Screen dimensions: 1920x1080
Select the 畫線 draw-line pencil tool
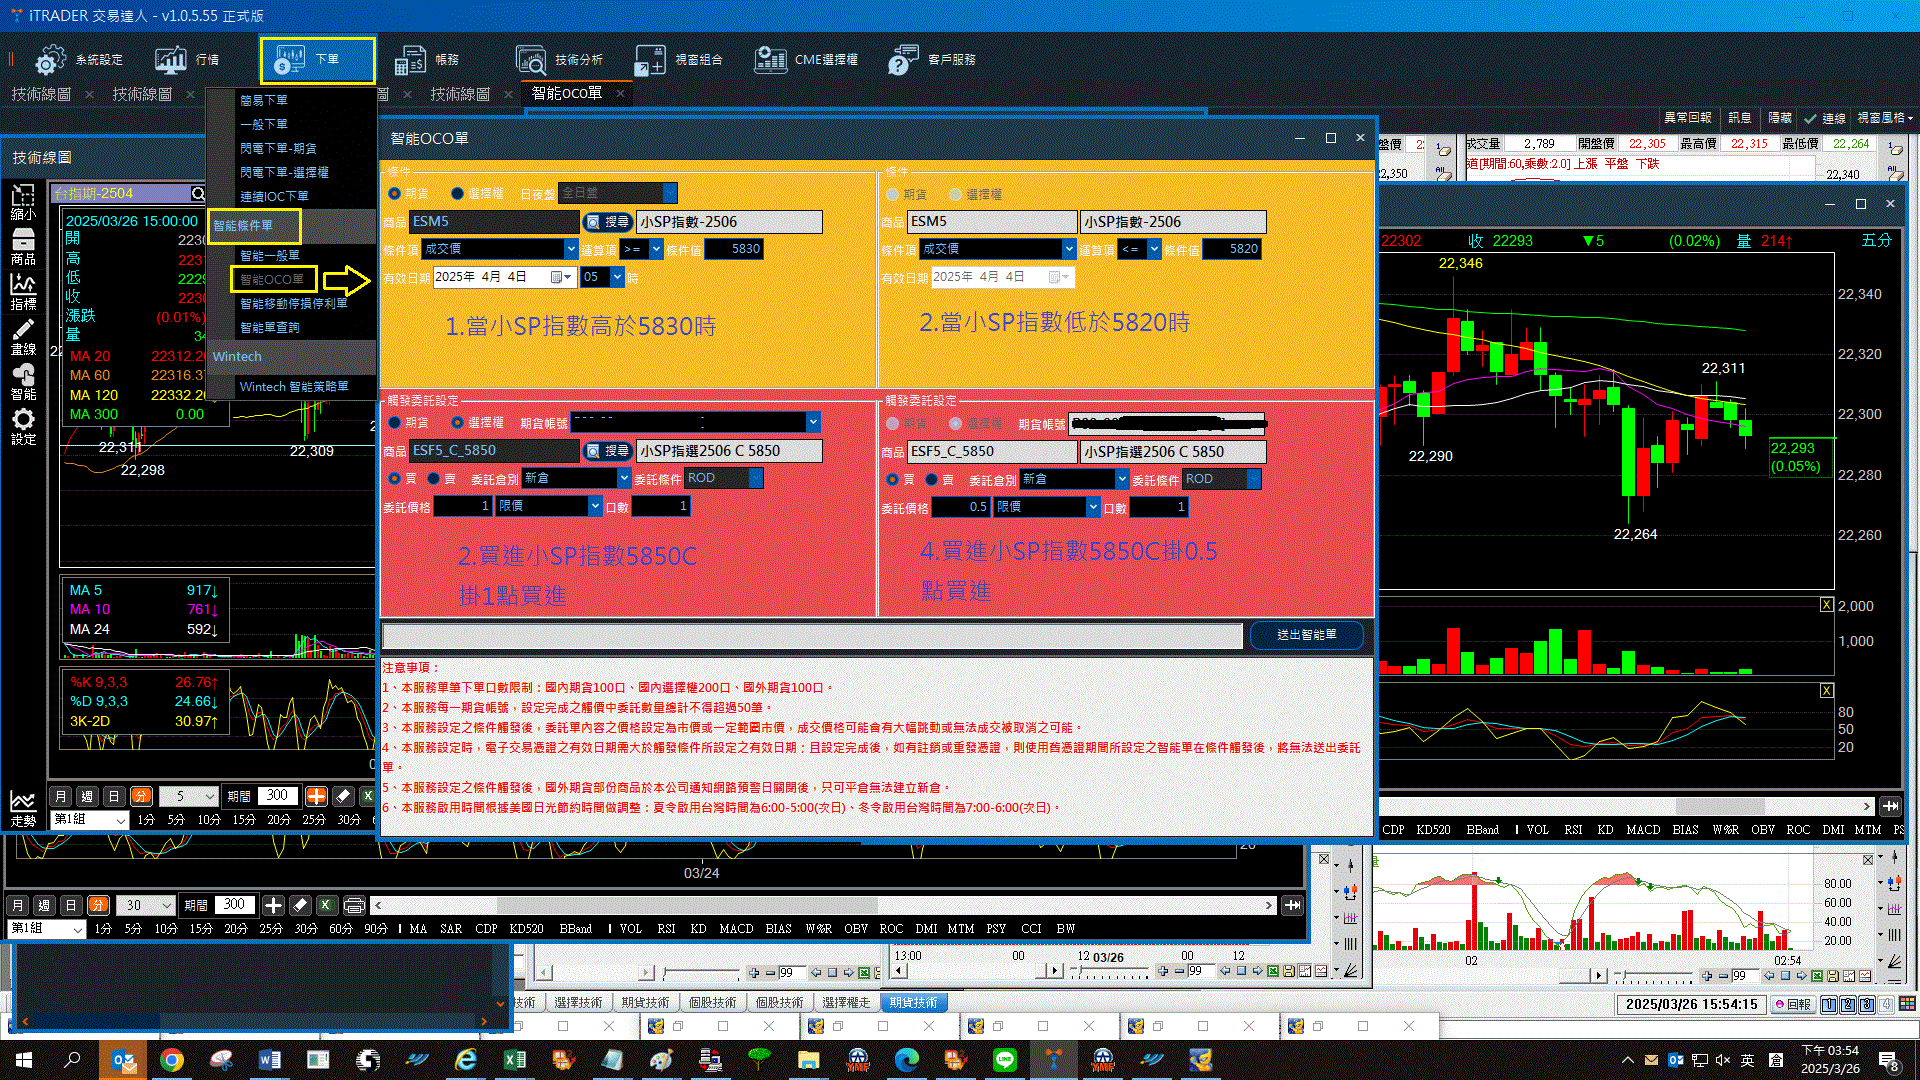click(23, 337)
